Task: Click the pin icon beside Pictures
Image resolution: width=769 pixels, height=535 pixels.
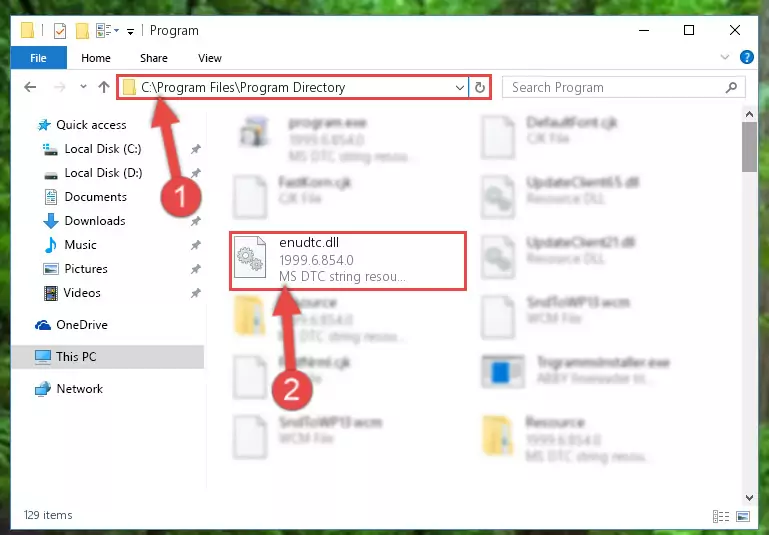Action: click(x=196, y=269)
